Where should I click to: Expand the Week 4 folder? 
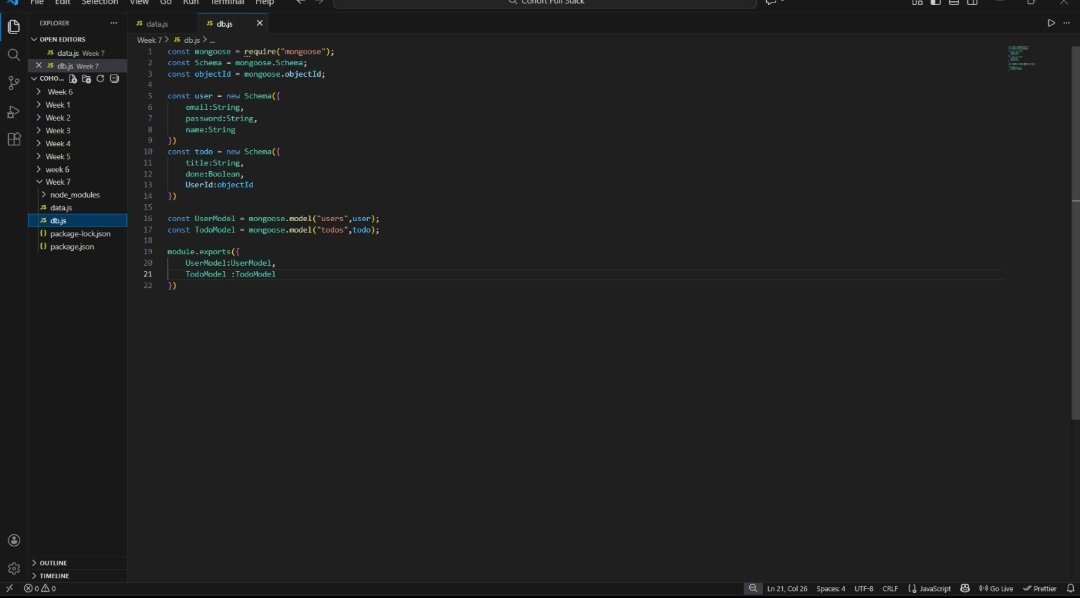(x=57, y=144)
